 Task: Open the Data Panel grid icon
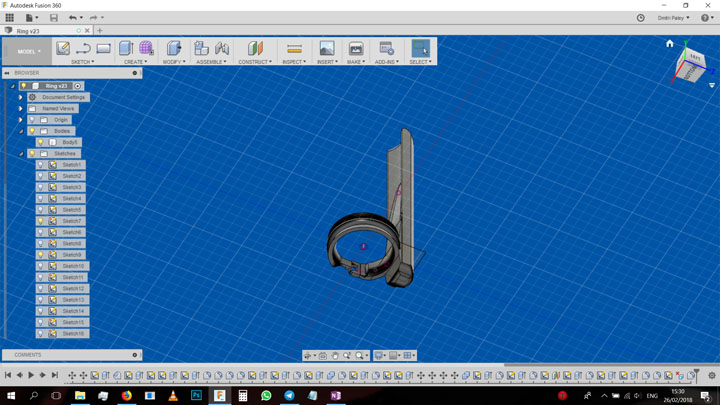pyautogui.click(x=9, y=18)
